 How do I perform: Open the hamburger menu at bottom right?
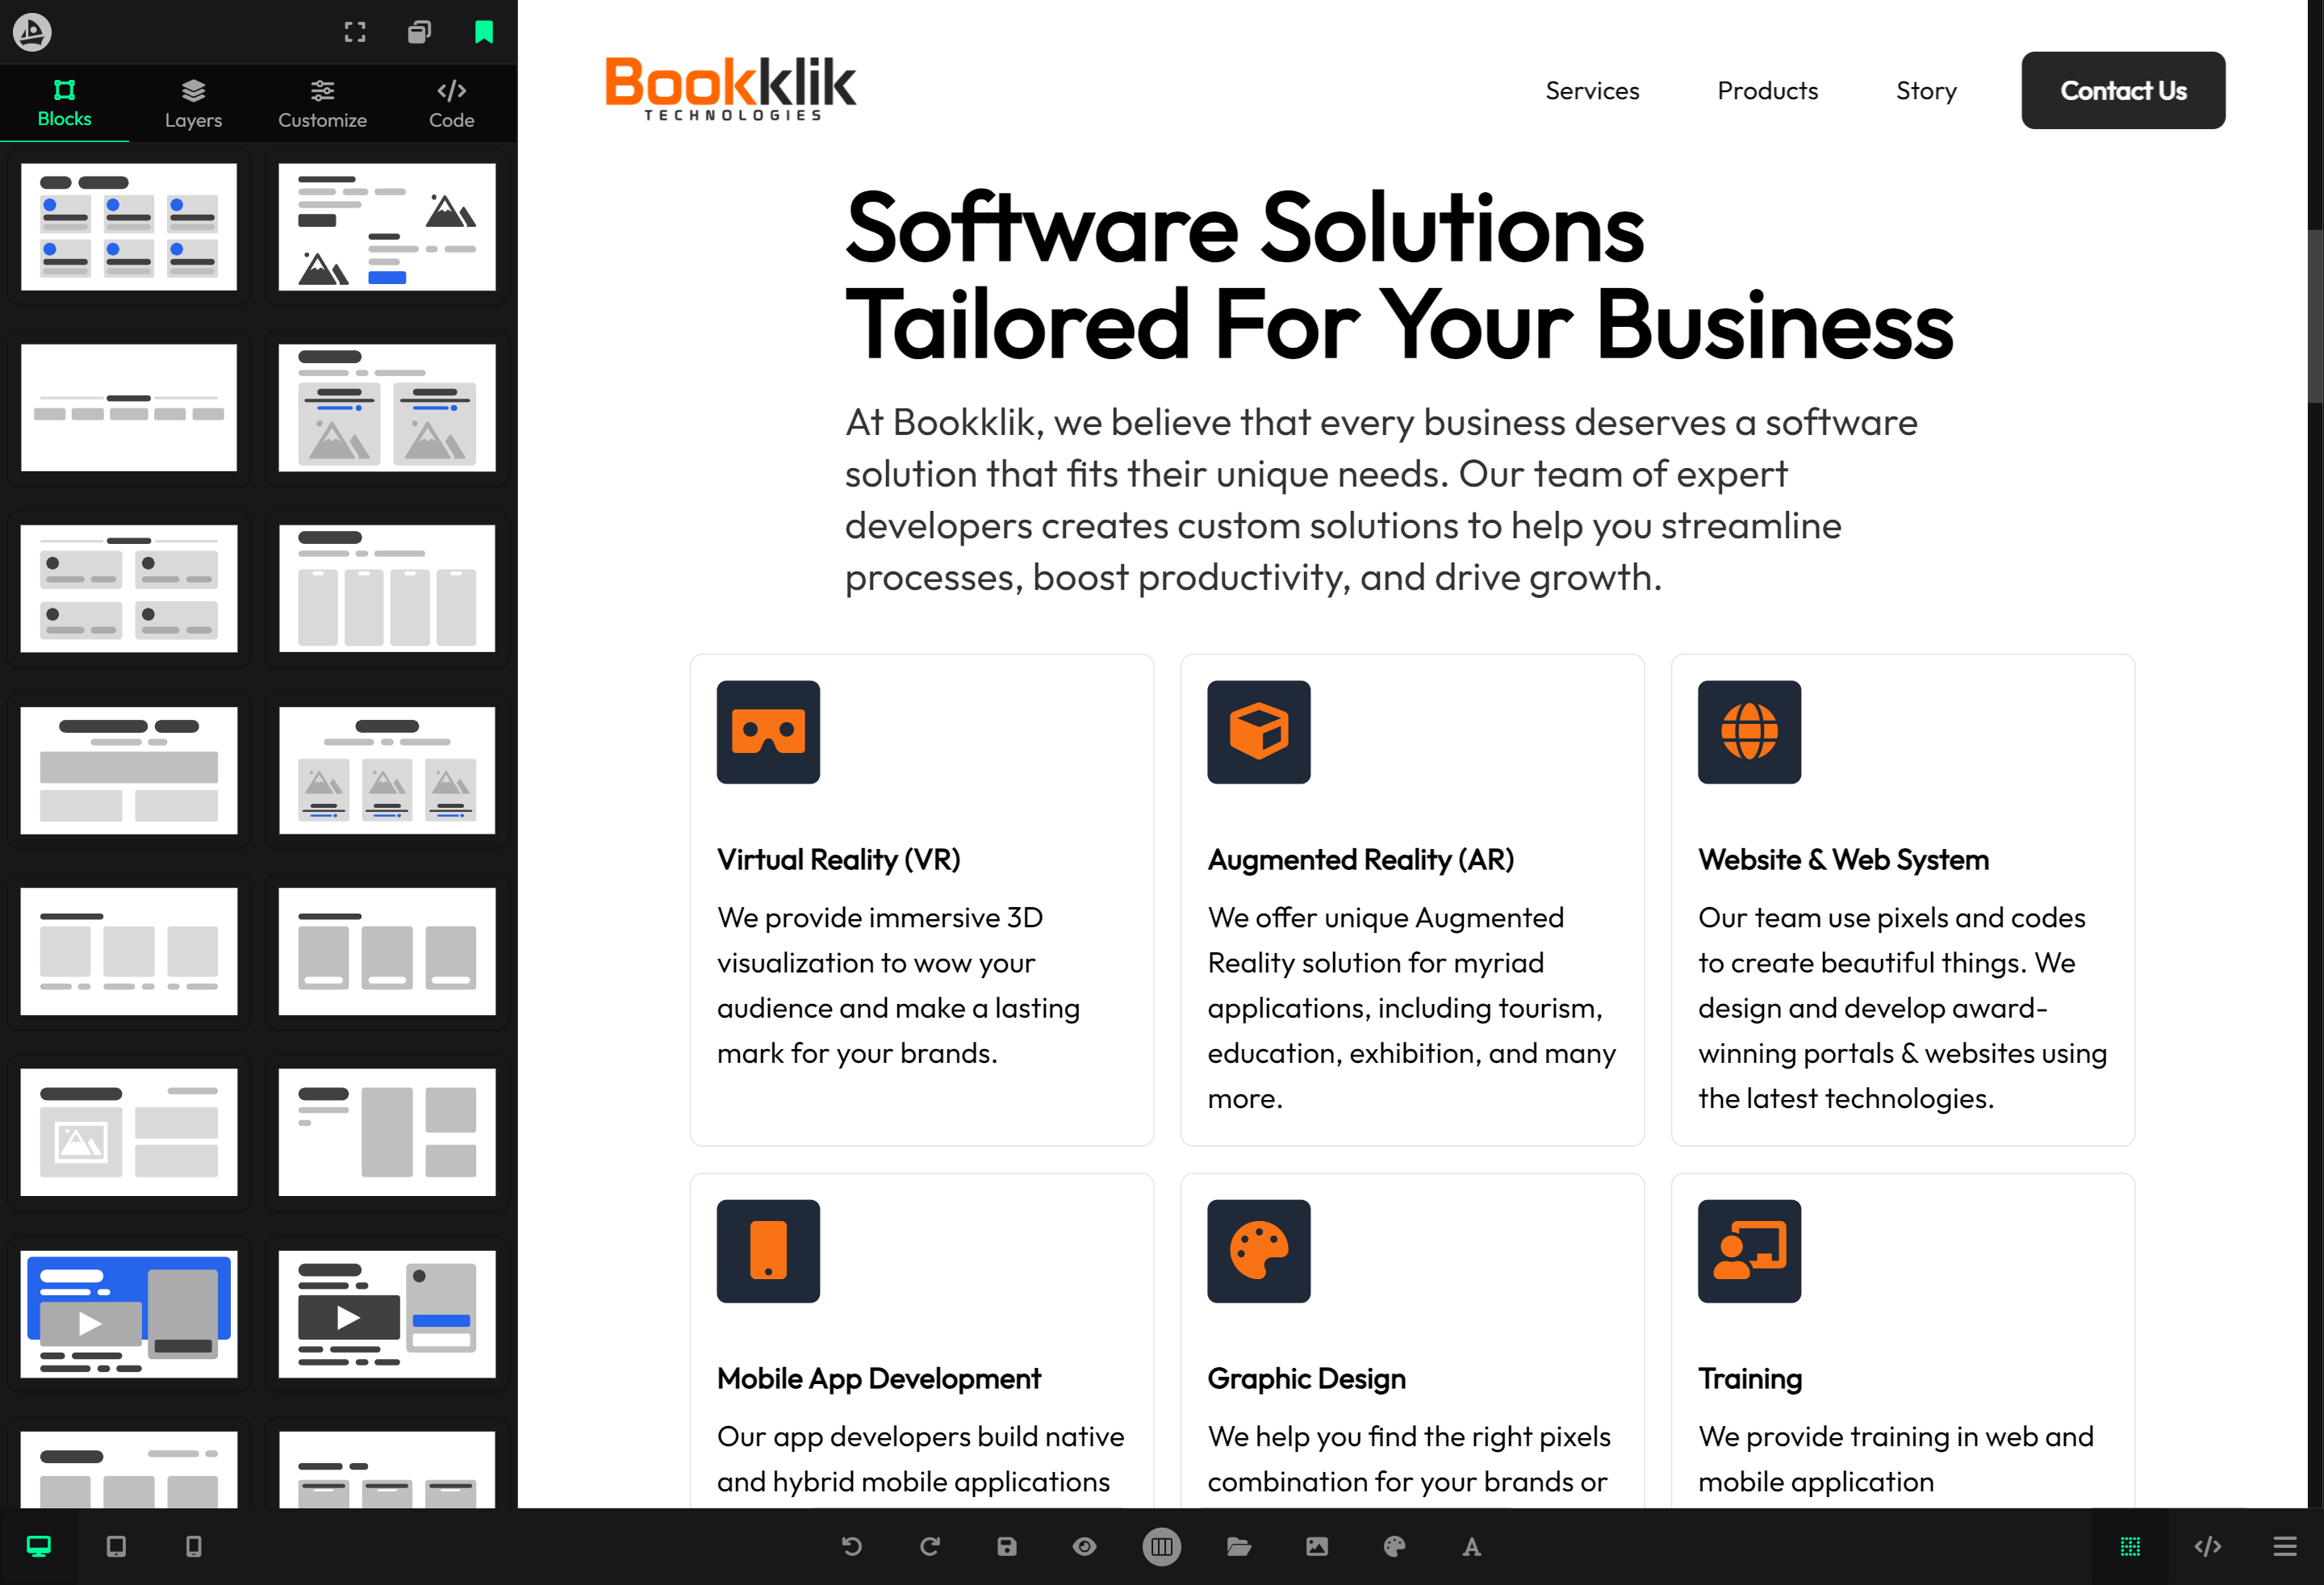tap(2285, 1546)
